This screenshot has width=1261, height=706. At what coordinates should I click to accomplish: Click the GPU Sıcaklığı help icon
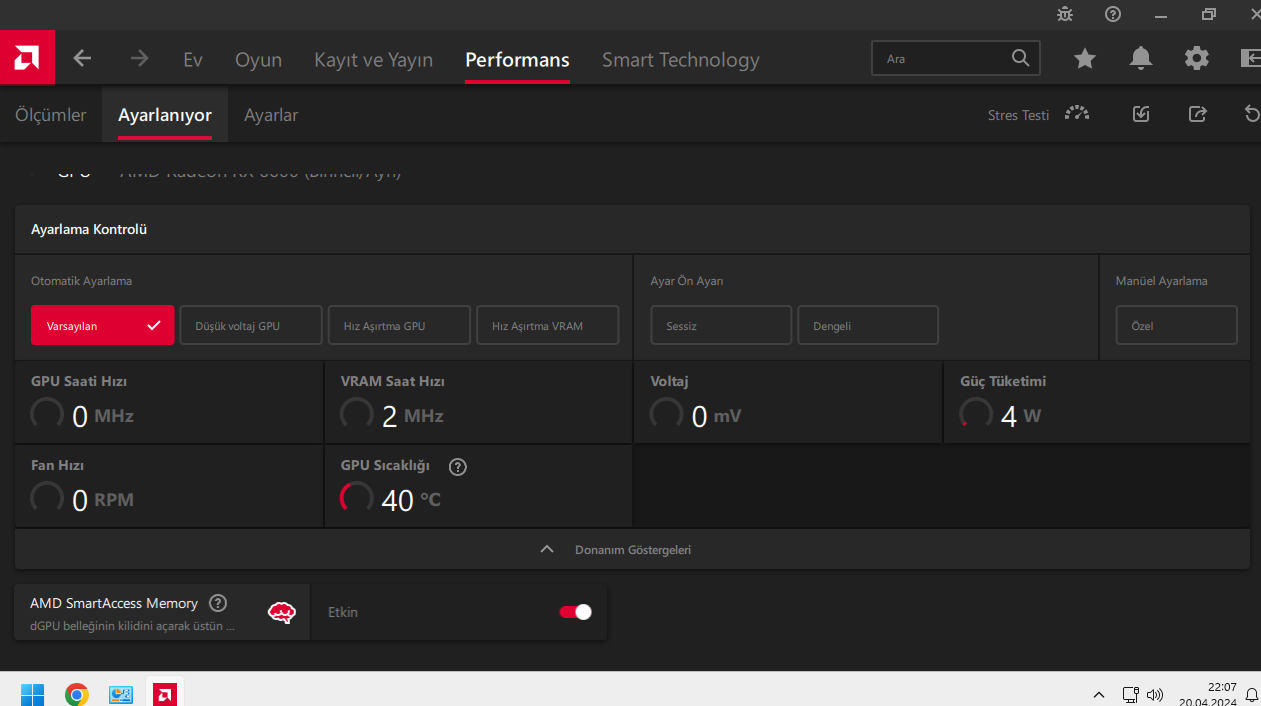tap(458, 466)
